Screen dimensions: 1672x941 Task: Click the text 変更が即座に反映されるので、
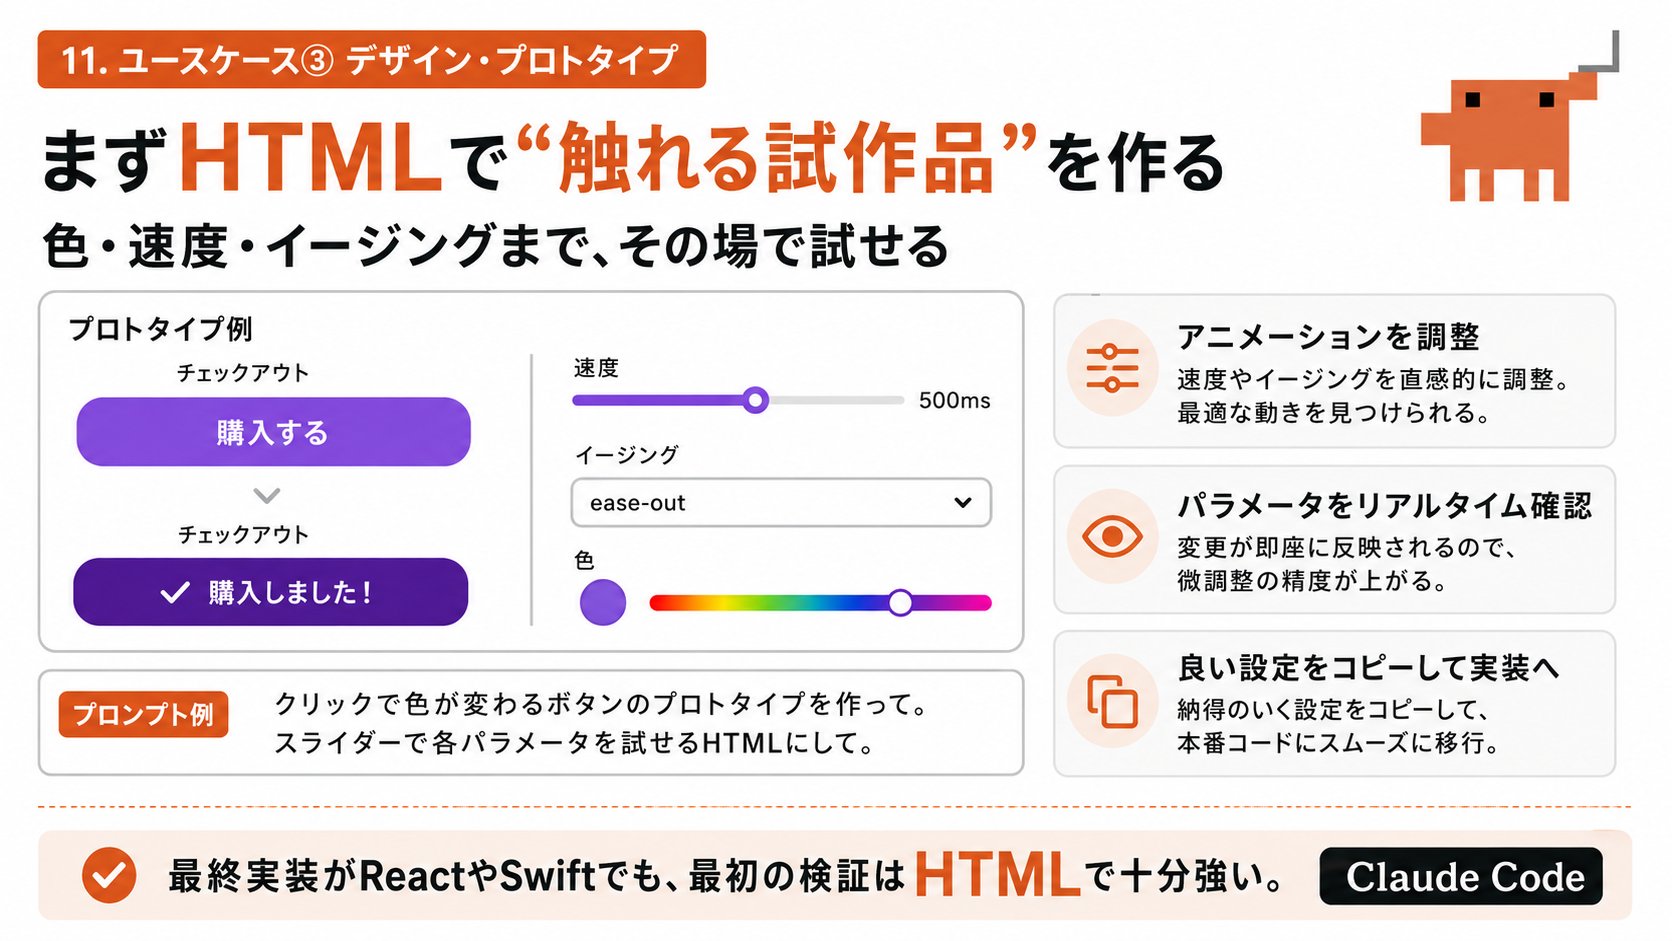(1347, 547)
